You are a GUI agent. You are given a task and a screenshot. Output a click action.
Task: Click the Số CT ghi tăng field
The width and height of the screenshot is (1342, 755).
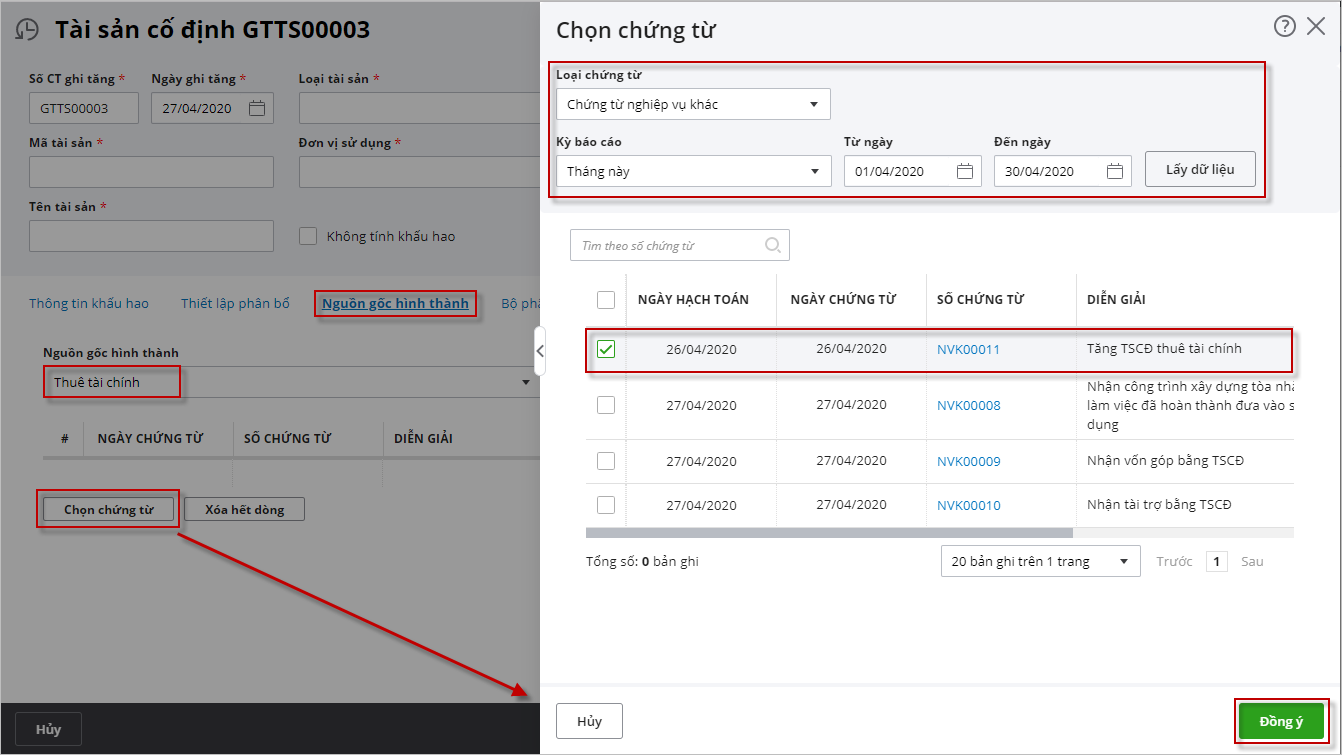point(84,108)
